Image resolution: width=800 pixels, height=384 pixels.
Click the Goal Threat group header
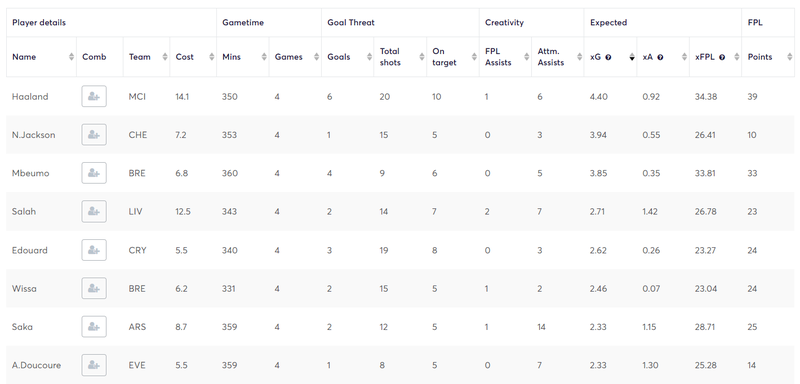click(x=351, y=22)
